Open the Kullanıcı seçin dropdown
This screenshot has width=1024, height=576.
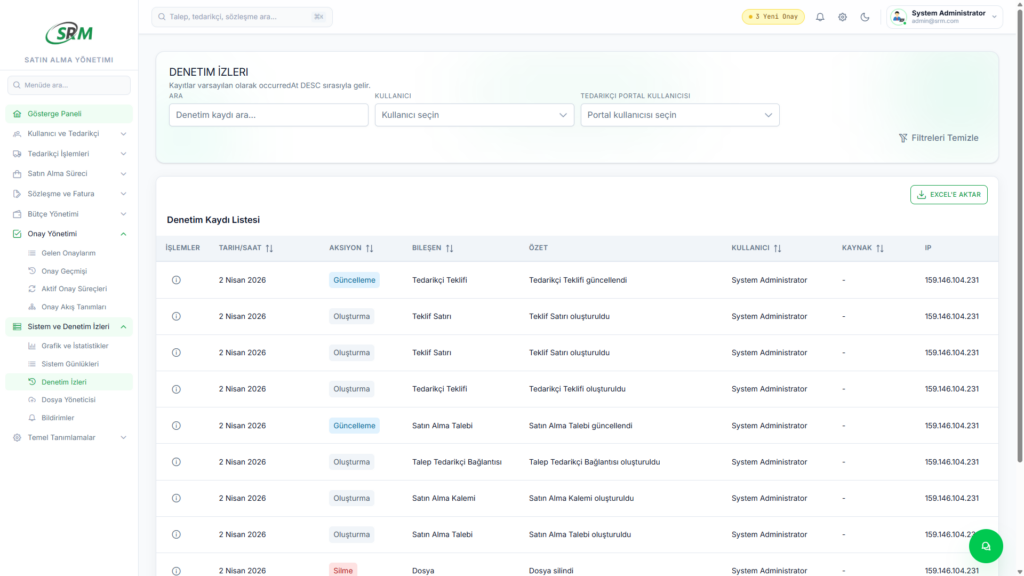point(474,115)
